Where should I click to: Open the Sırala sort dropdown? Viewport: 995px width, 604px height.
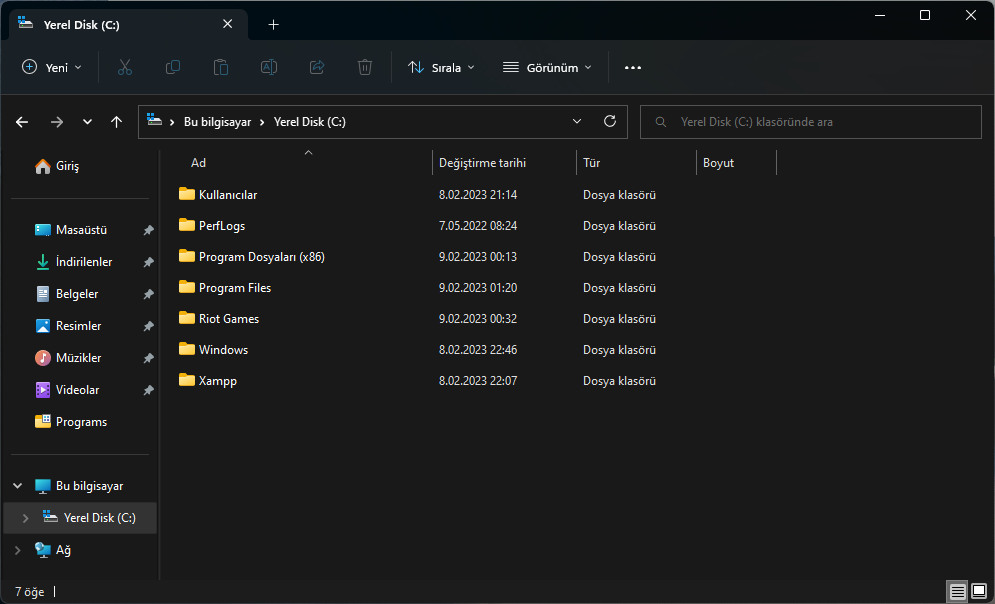click(x=441, y=67)
